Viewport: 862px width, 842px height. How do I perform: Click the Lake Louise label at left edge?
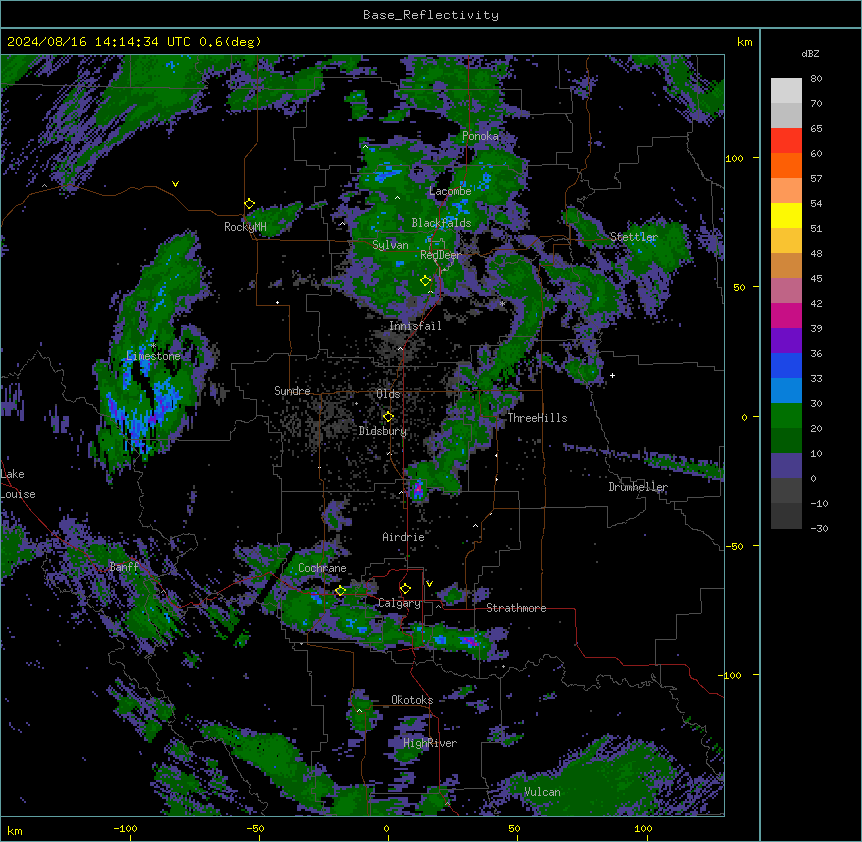click(x=16, y=484)
